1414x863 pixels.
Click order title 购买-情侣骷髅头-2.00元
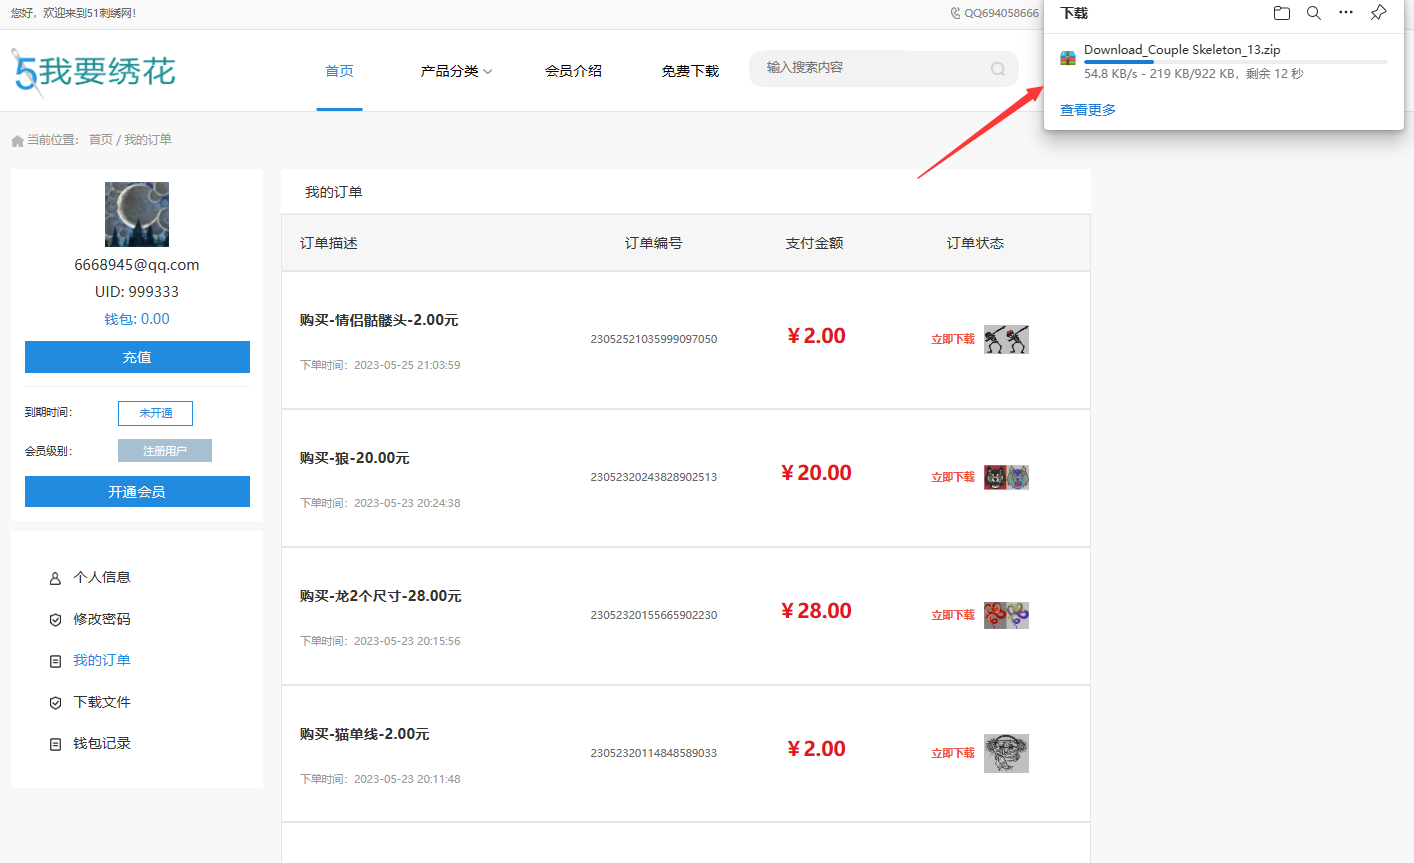tap(379, 320)
